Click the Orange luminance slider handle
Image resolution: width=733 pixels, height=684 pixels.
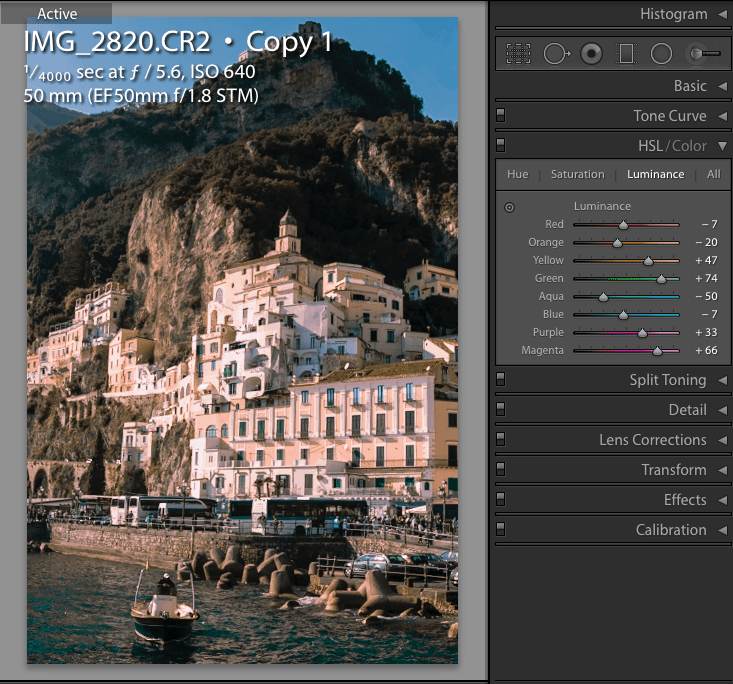click(x=617, y=243)
